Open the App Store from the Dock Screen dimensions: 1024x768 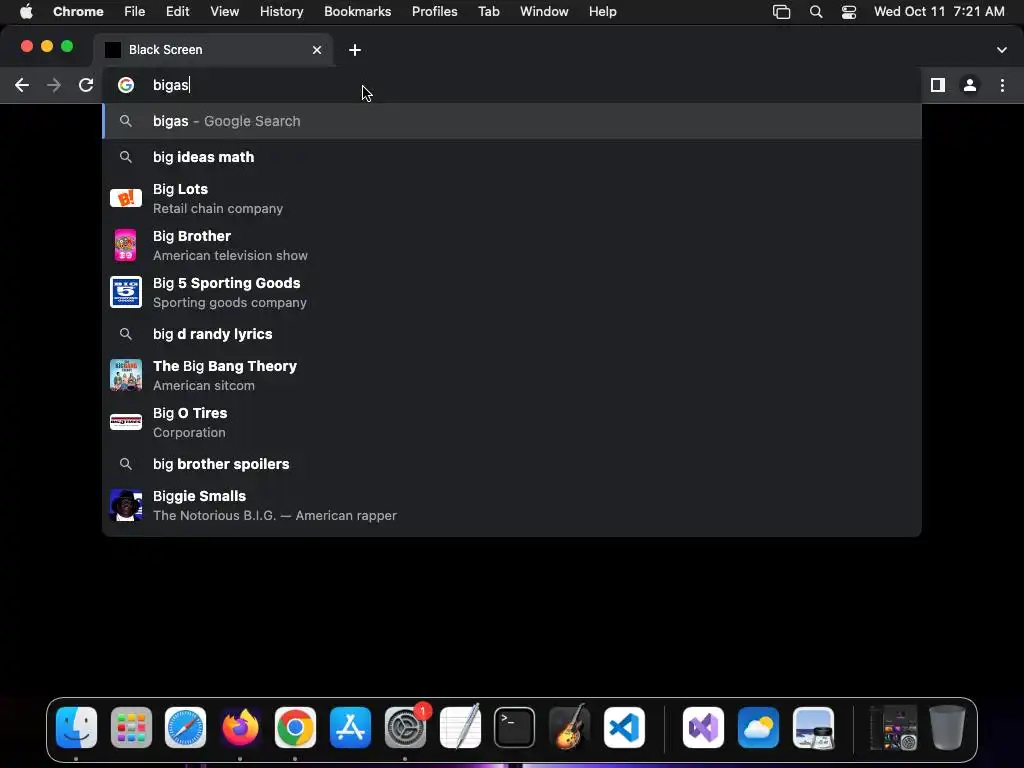click(350, 727)
